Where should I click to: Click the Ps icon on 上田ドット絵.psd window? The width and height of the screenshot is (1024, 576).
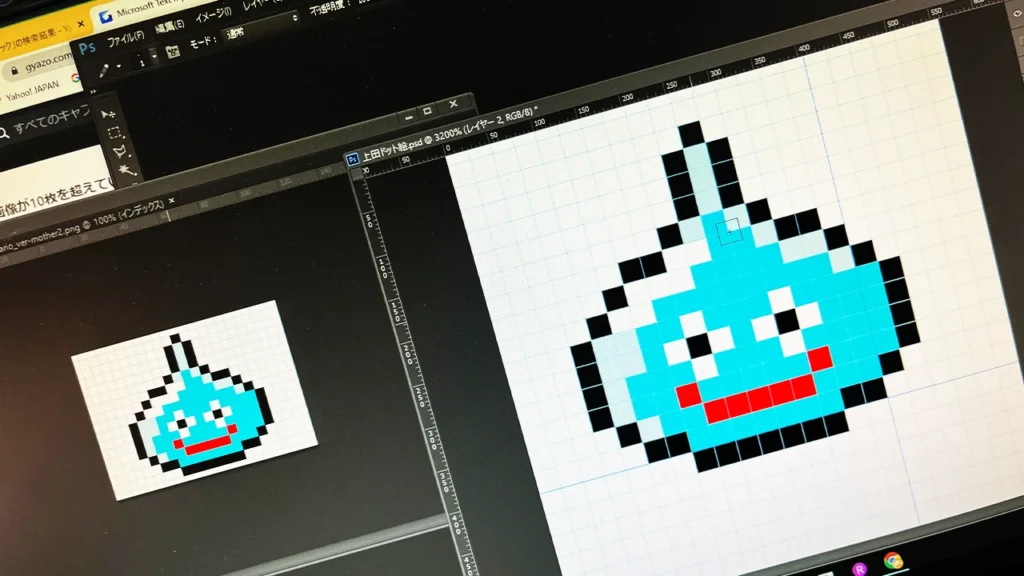(x=353, y=159)
